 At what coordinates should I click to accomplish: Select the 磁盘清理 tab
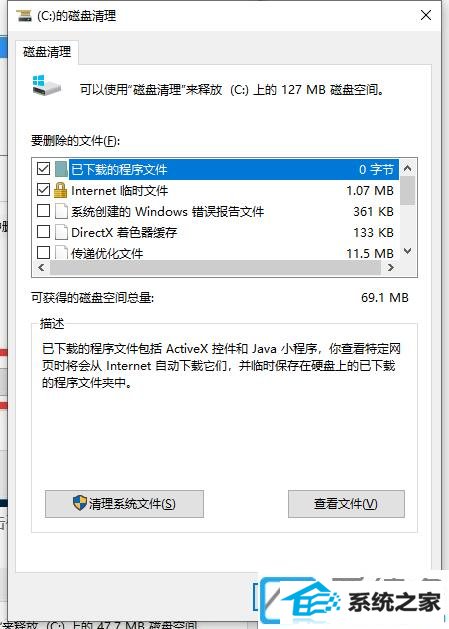(47, 52)
